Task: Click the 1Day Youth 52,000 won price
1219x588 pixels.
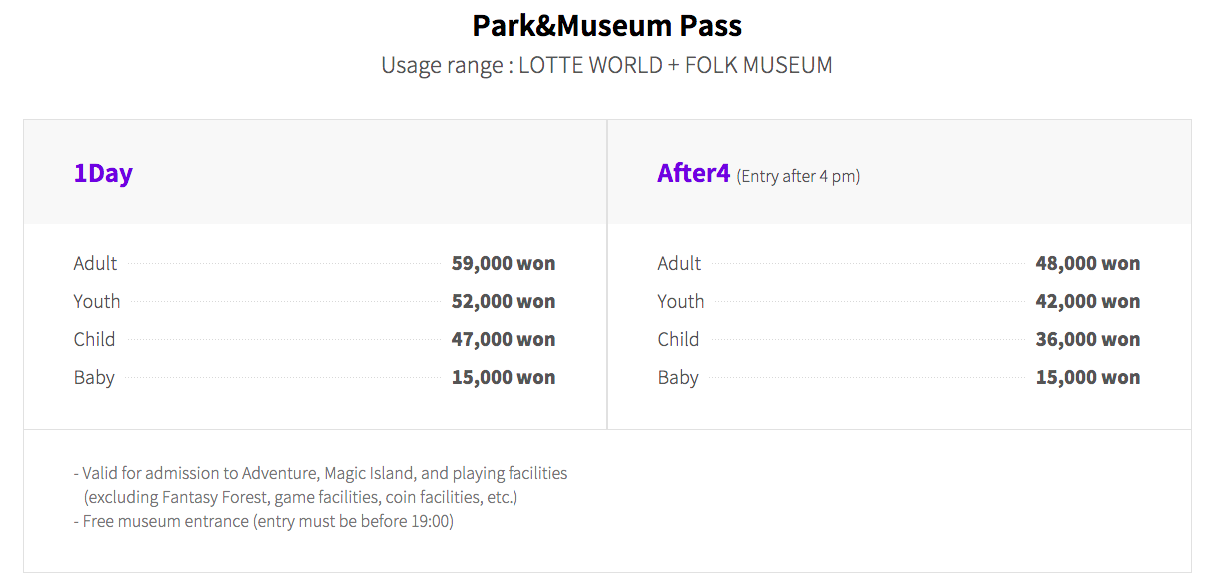Action: tap(503, 302)
